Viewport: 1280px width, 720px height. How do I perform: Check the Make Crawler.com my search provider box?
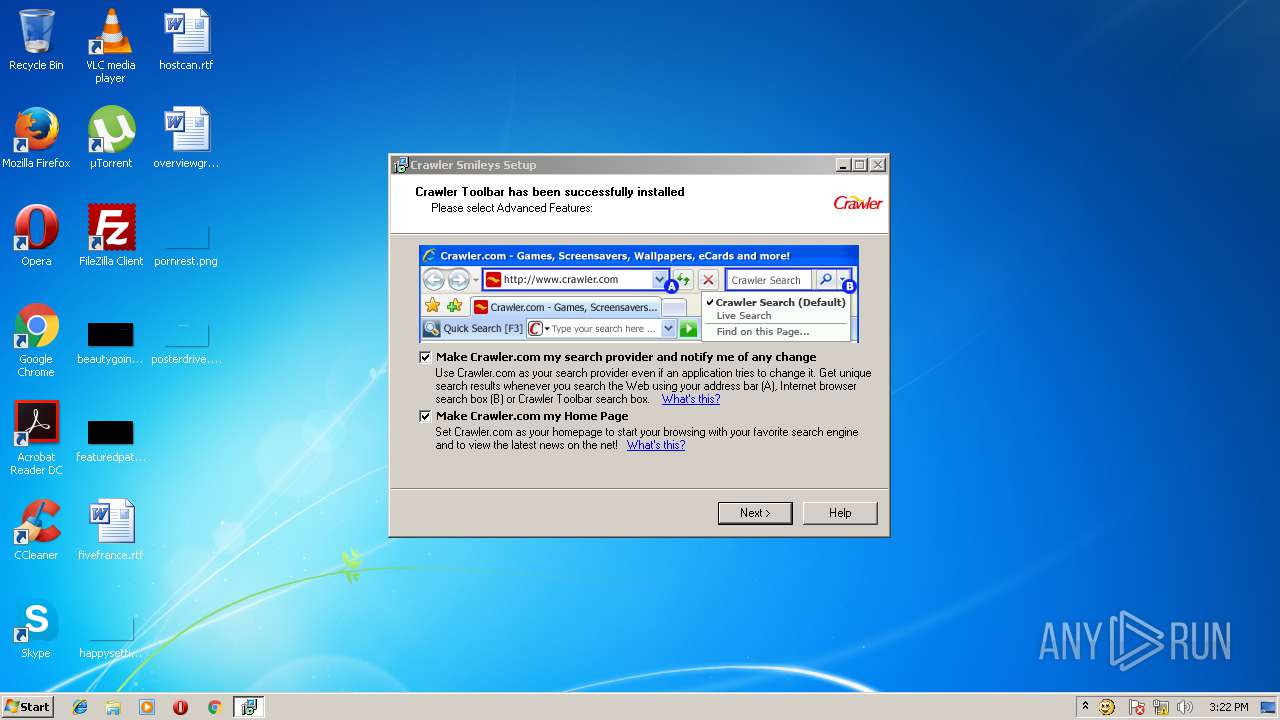click(x=425, y=357)
